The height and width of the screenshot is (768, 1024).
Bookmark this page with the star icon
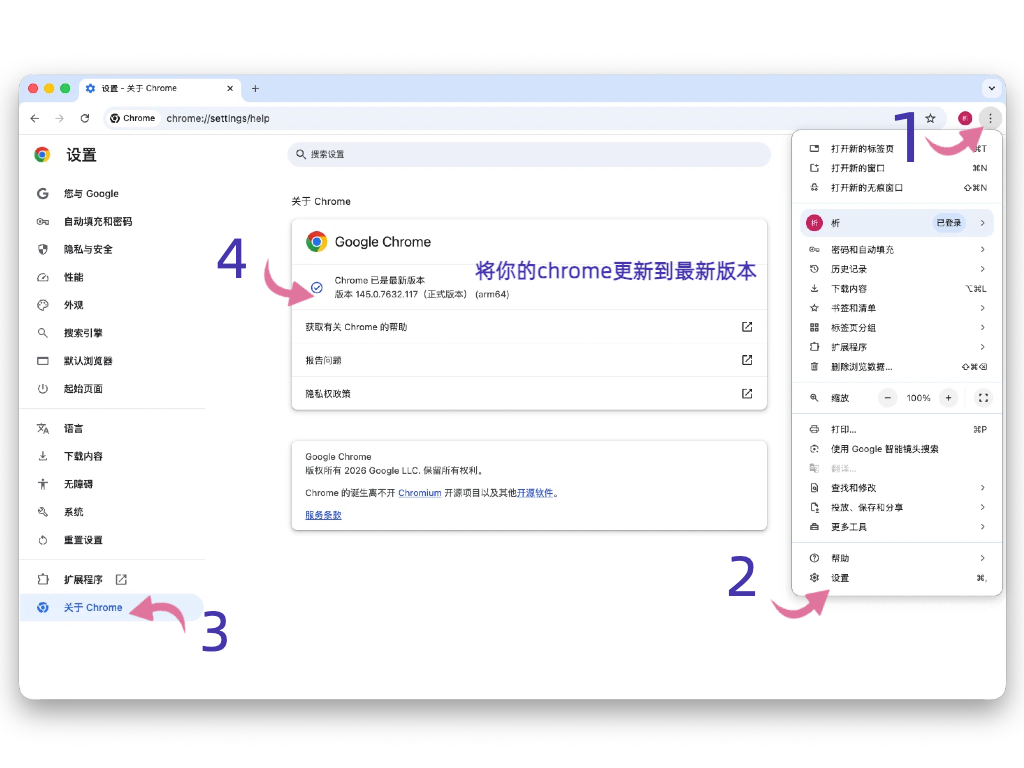coord(930,118)
